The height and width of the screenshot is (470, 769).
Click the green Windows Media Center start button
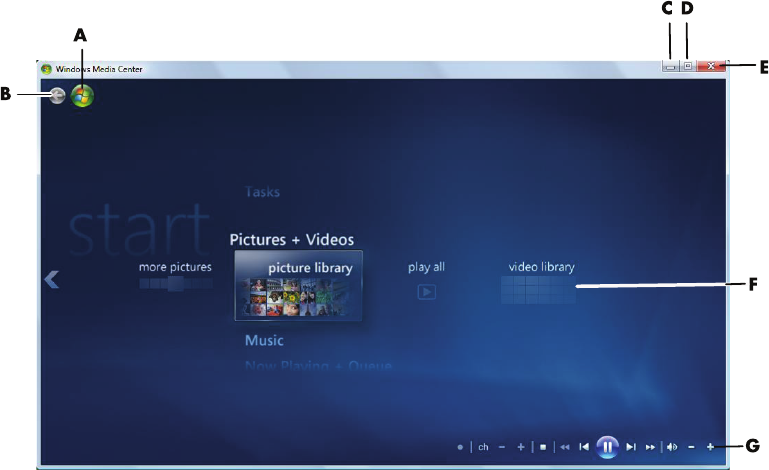[x=82, y=96]
